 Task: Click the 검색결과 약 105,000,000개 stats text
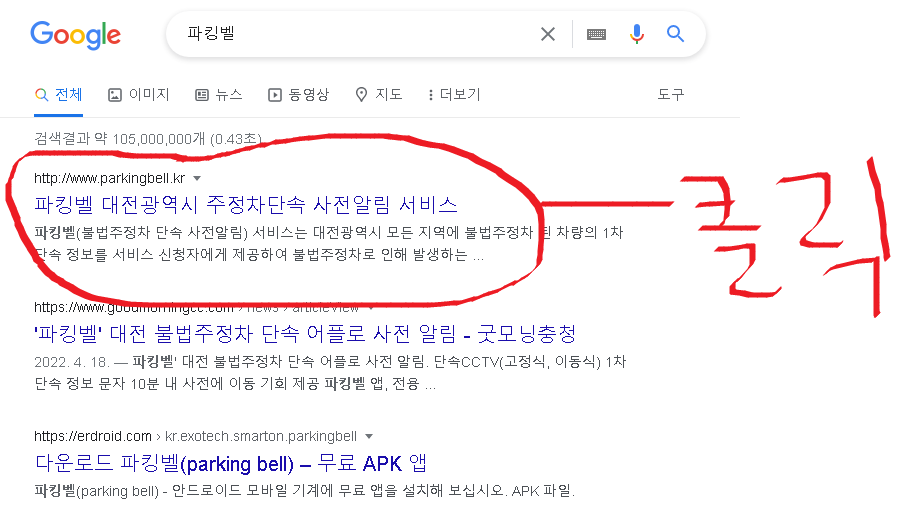147,139
